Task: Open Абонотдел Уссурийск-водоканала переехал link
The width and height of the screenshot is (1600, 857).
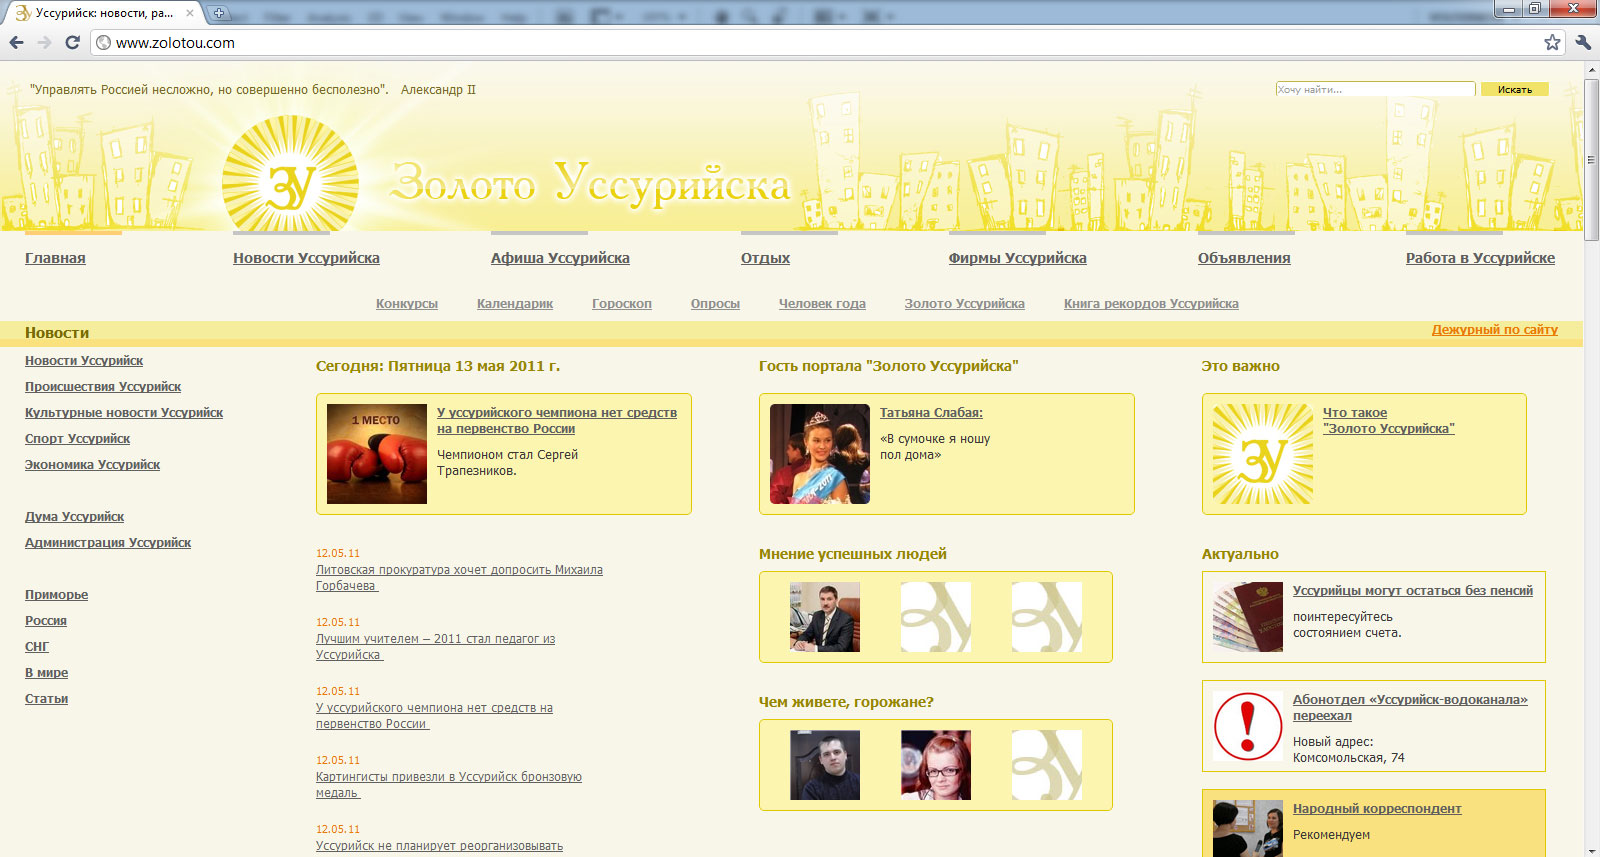Action: click(x=1410, y=708)
